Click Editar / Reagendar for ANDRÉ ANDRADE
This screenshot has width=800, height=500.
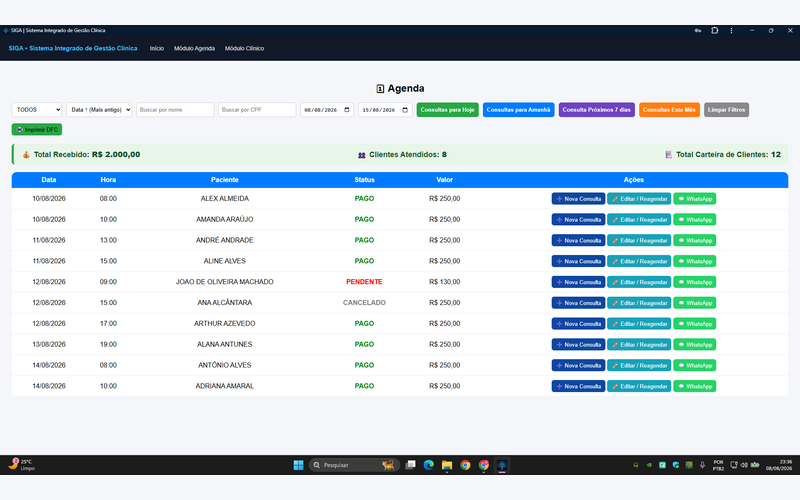coord(639,240)
